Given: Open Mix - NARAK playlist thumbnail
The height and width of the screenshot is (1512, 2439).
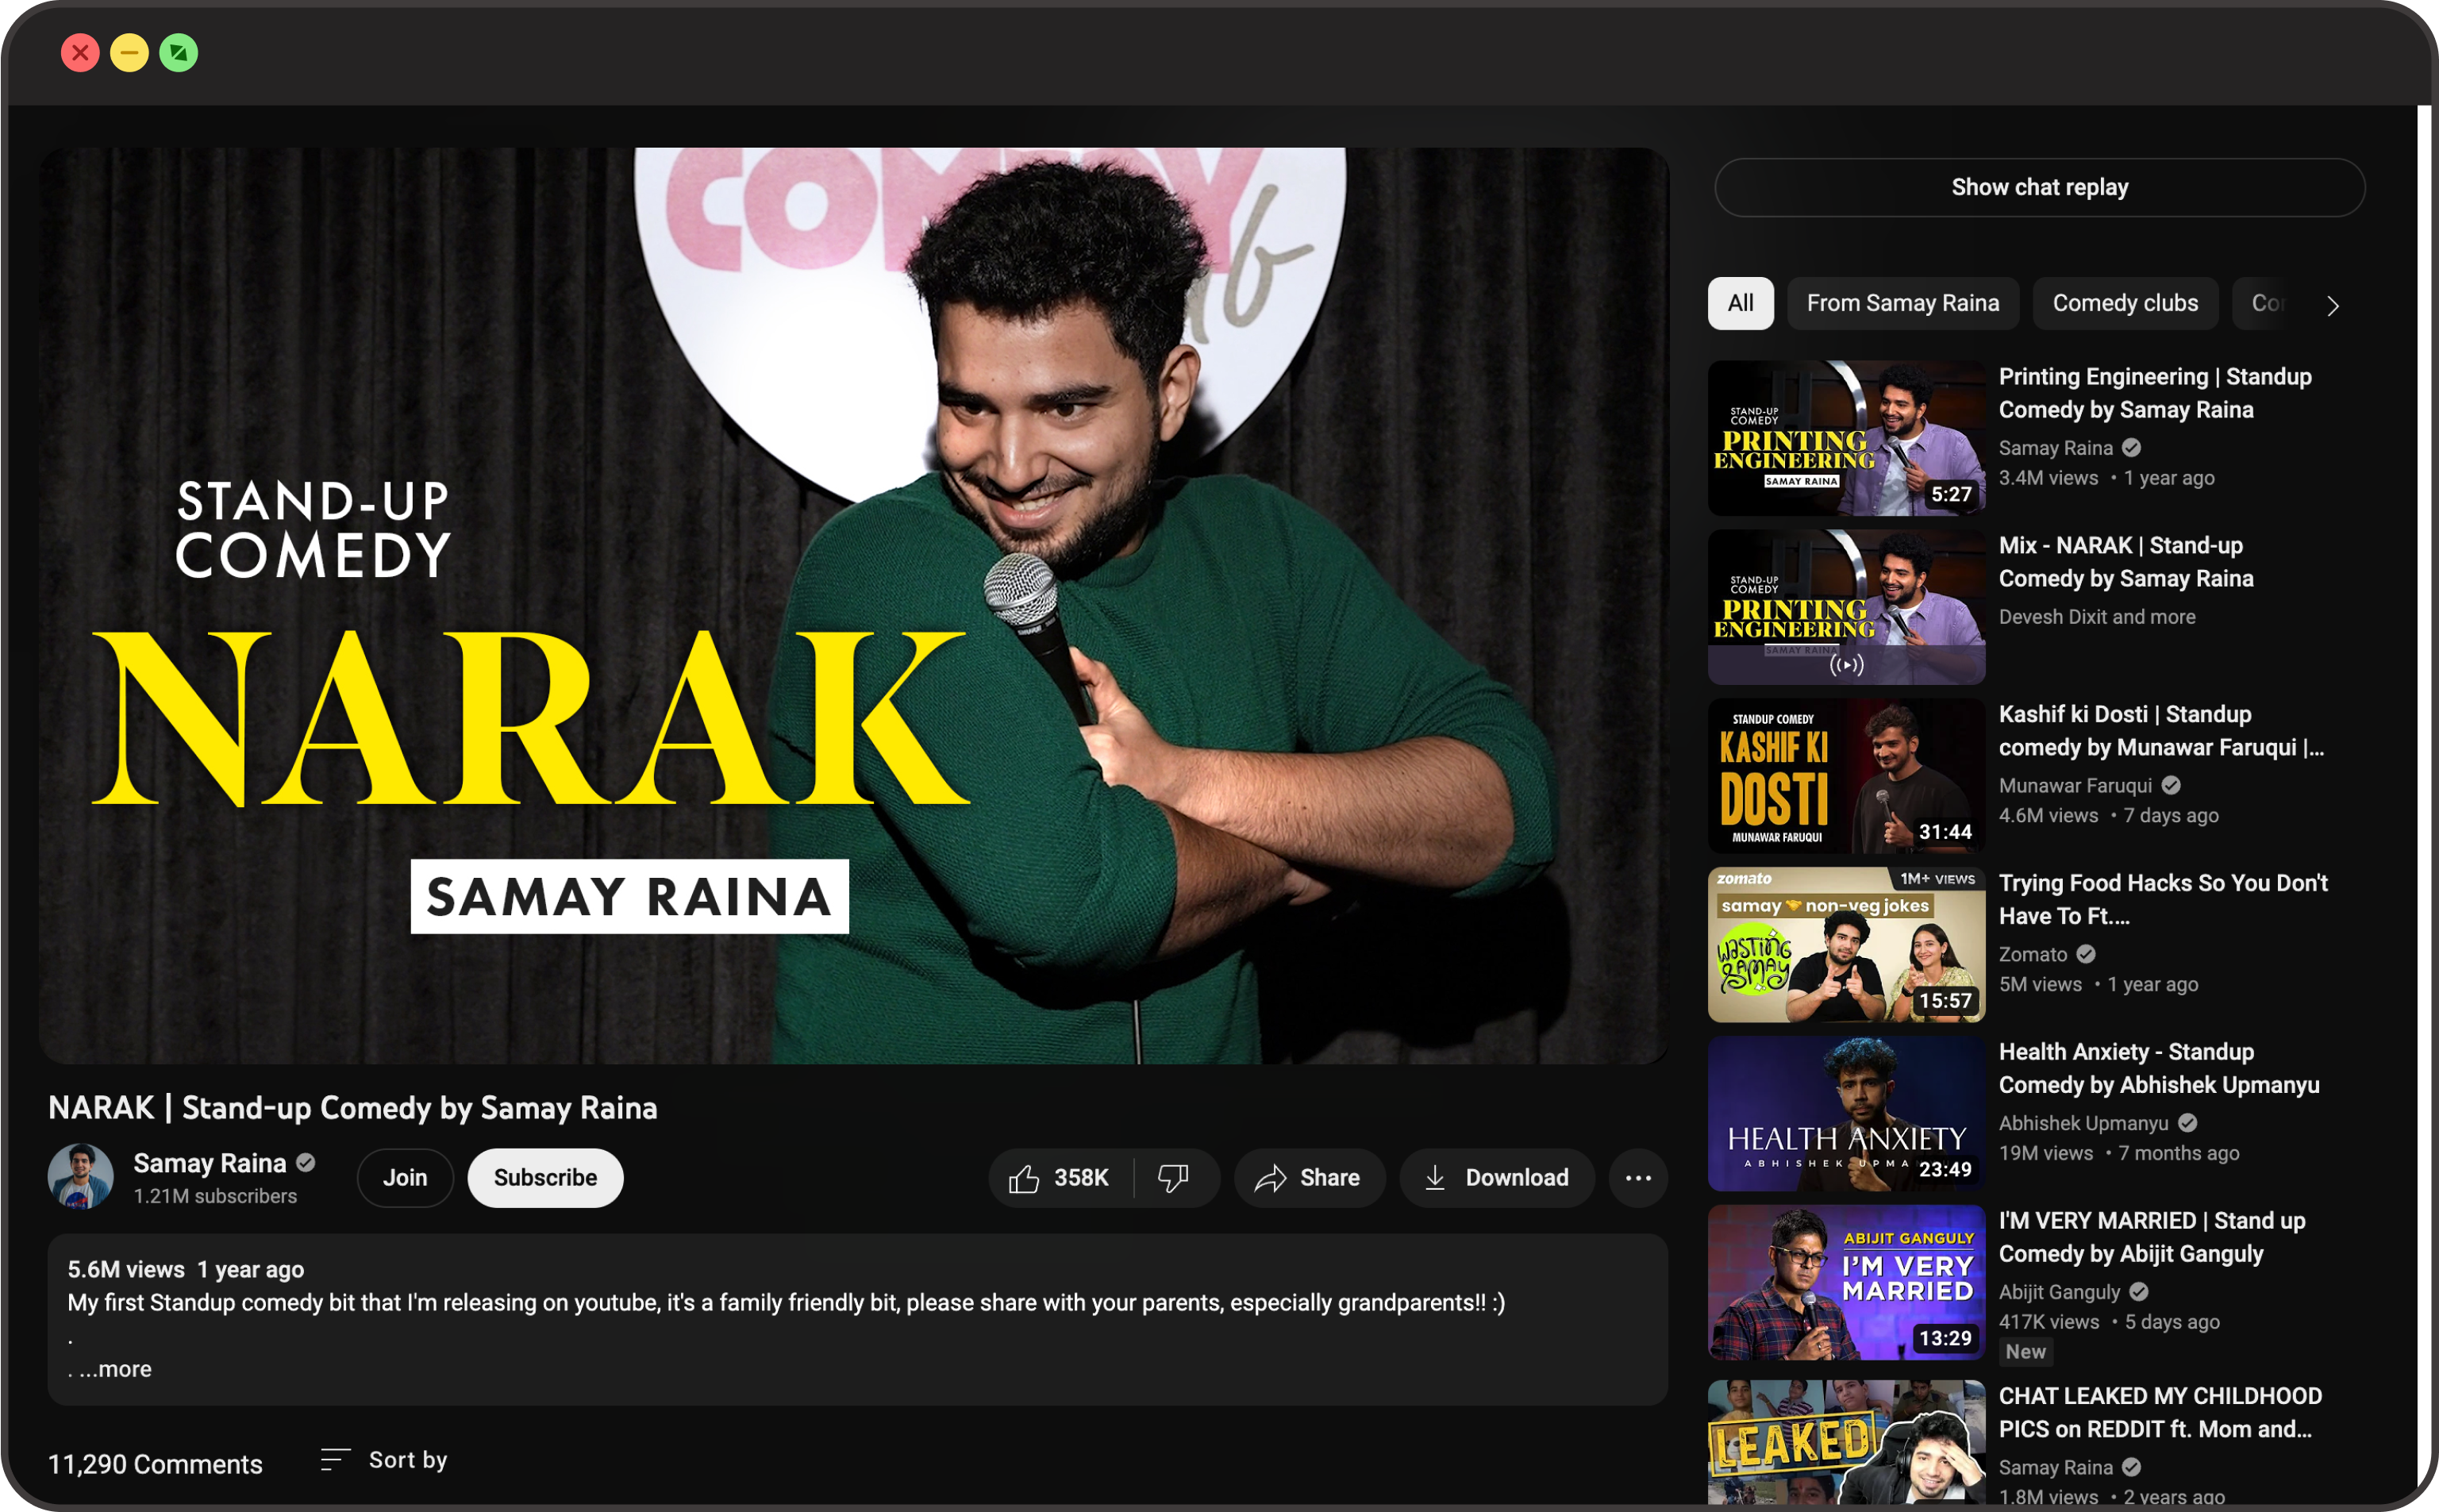Looking at the screenshot, I should [1846, 607].
